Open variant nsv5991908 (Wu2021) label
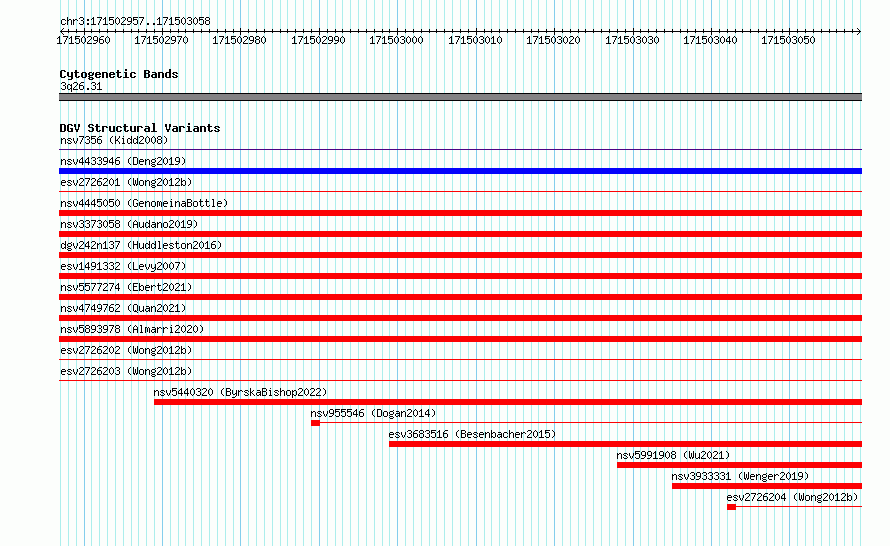This screenshot has width=890, height=546. point(673,455)
